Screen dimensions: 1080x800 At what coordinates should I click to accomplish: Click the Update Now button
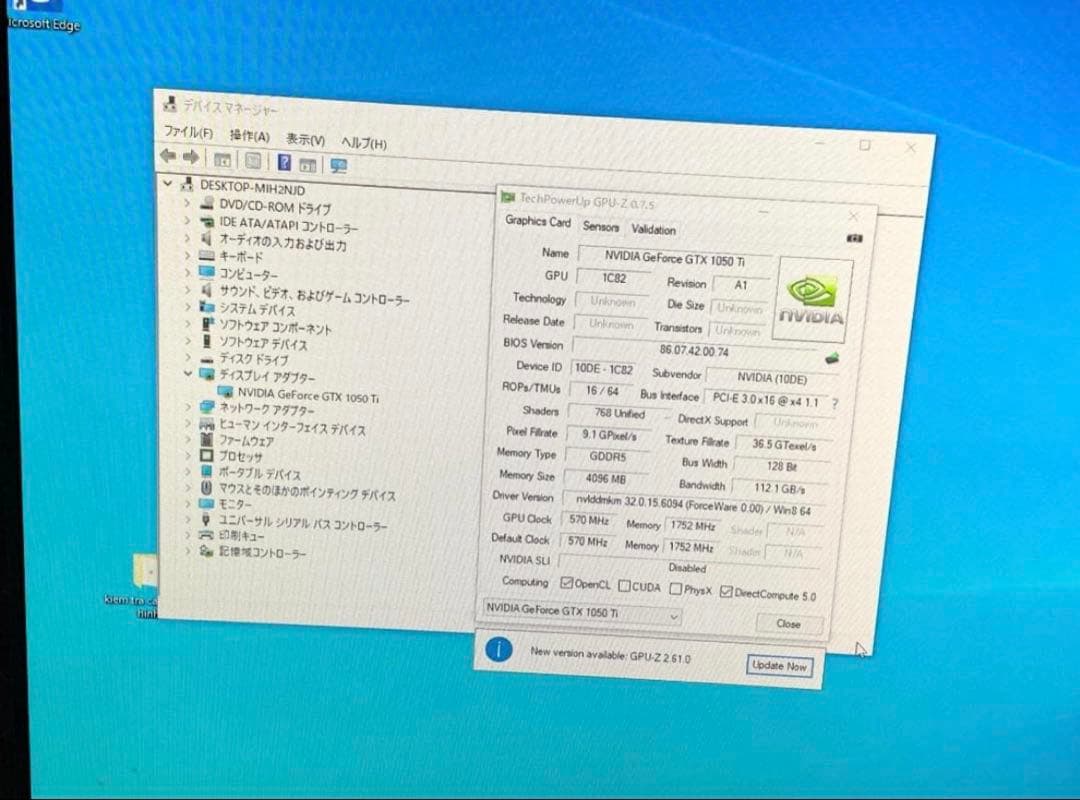tap(778, 666)
